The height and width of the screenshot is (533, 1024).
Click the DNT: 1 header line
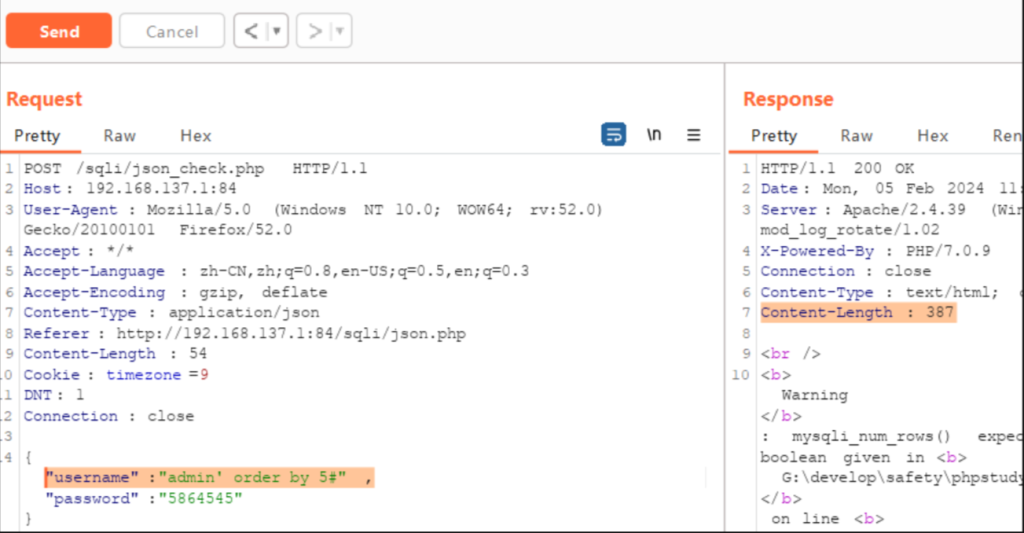click(54, 395)
